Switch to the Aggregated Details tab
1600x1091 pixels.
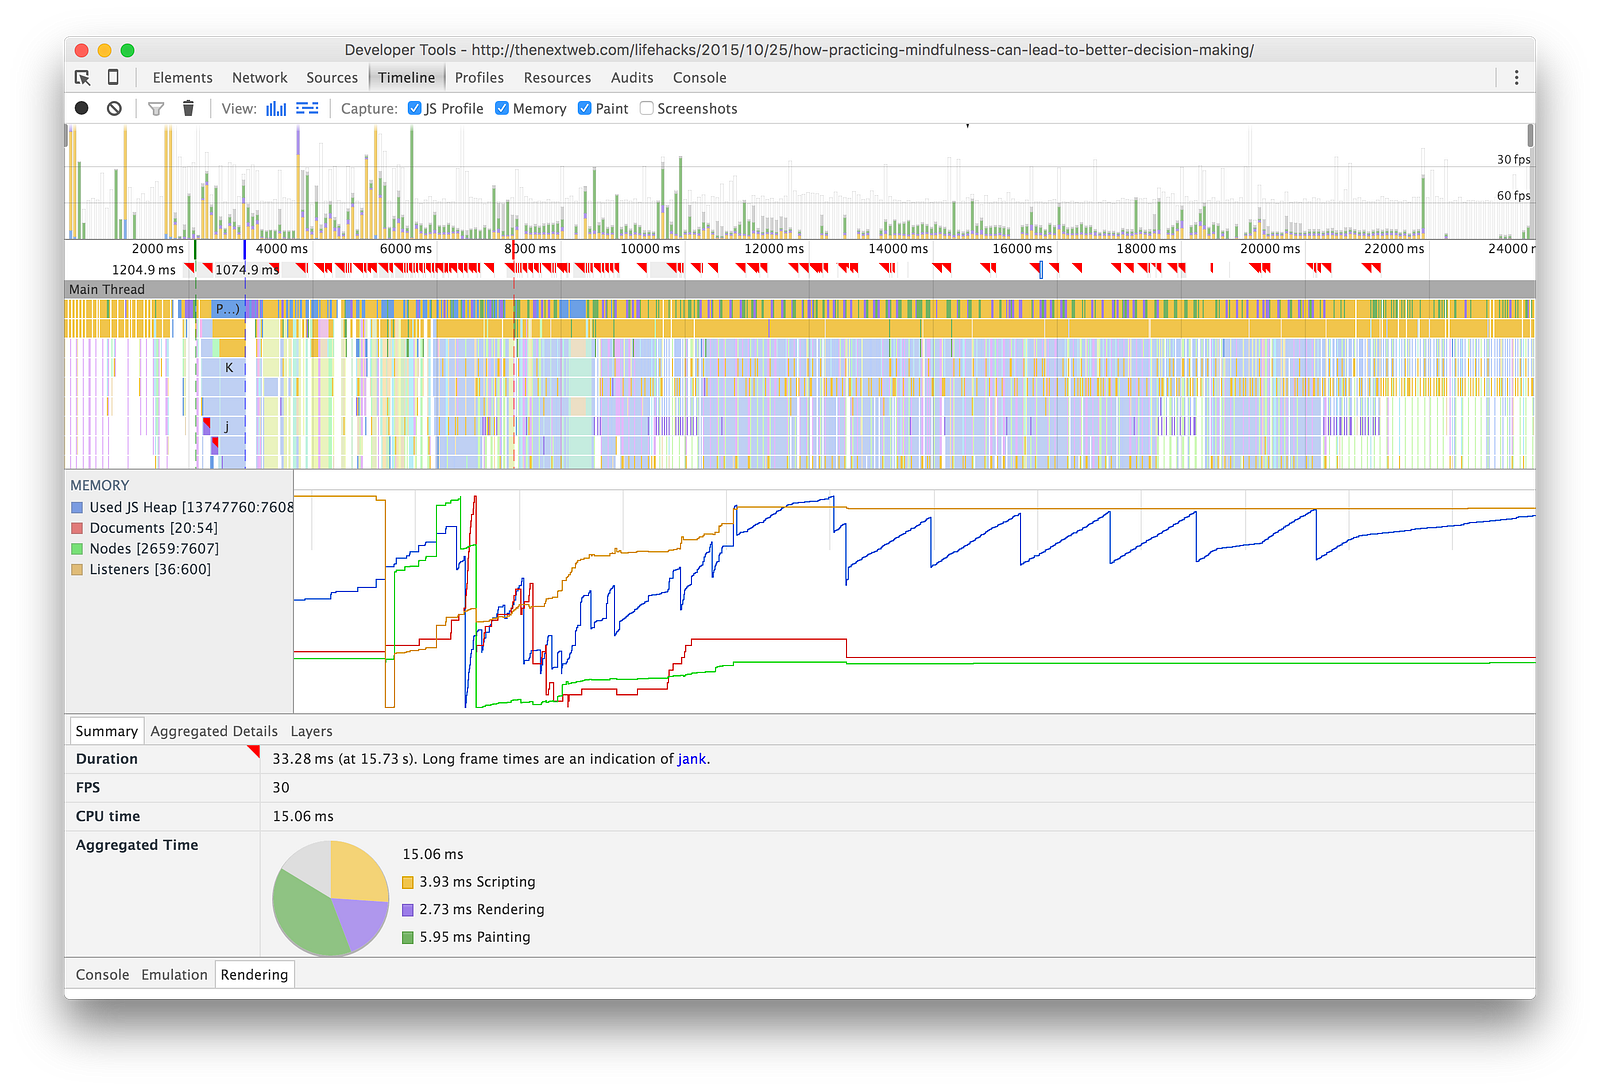pos(214,731)
